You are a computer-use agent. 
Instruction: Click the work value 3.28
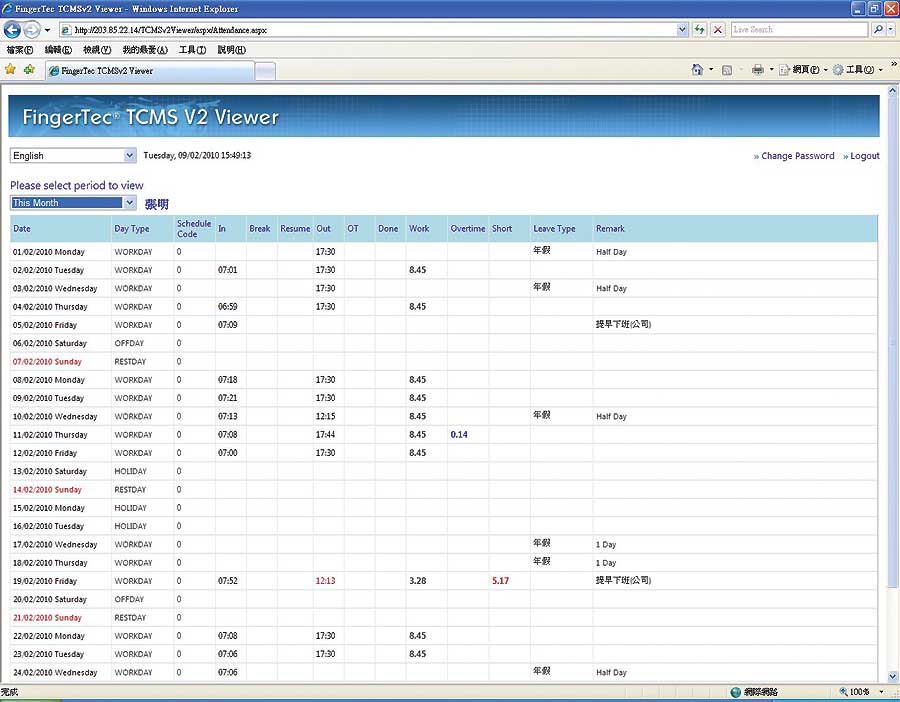[x=417, y=581]
